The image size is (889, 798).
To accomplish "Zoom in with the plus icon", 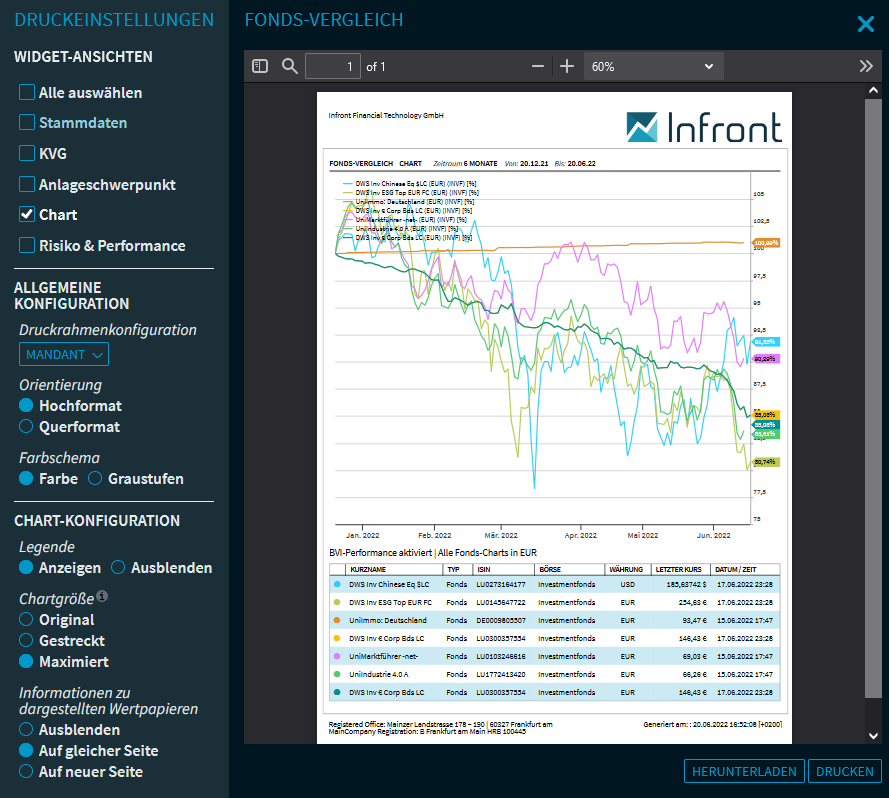I will (x=567, y=66).
